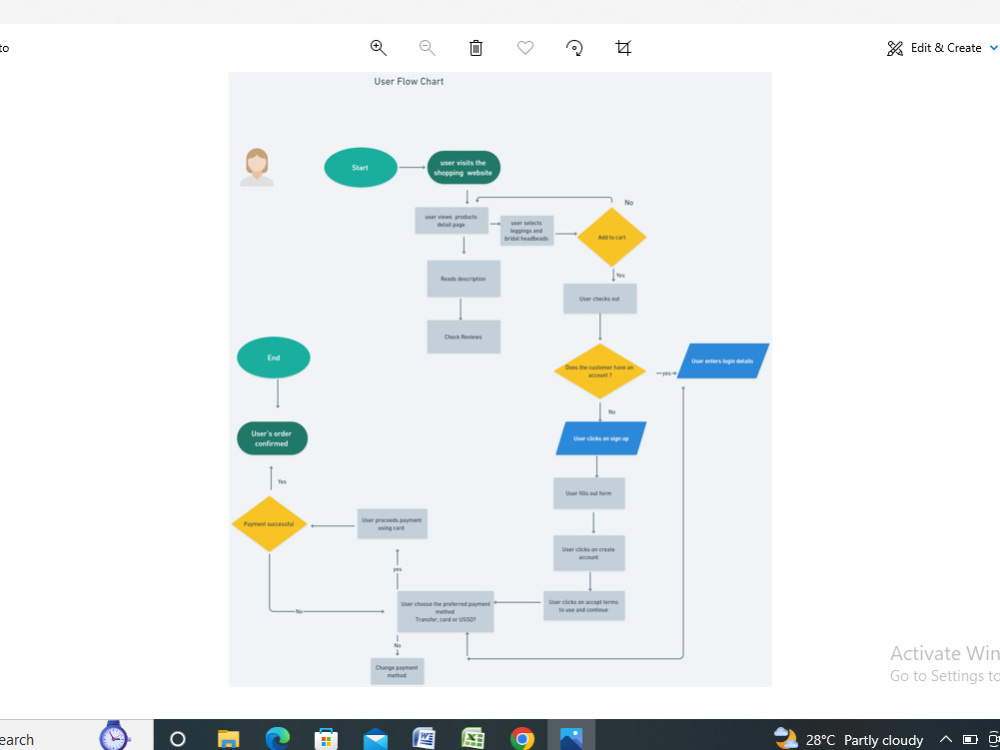This screenshot has width=1000, height=750.
Task: Launch Google Chrome from the taskbar
Action: click(522, 740)
